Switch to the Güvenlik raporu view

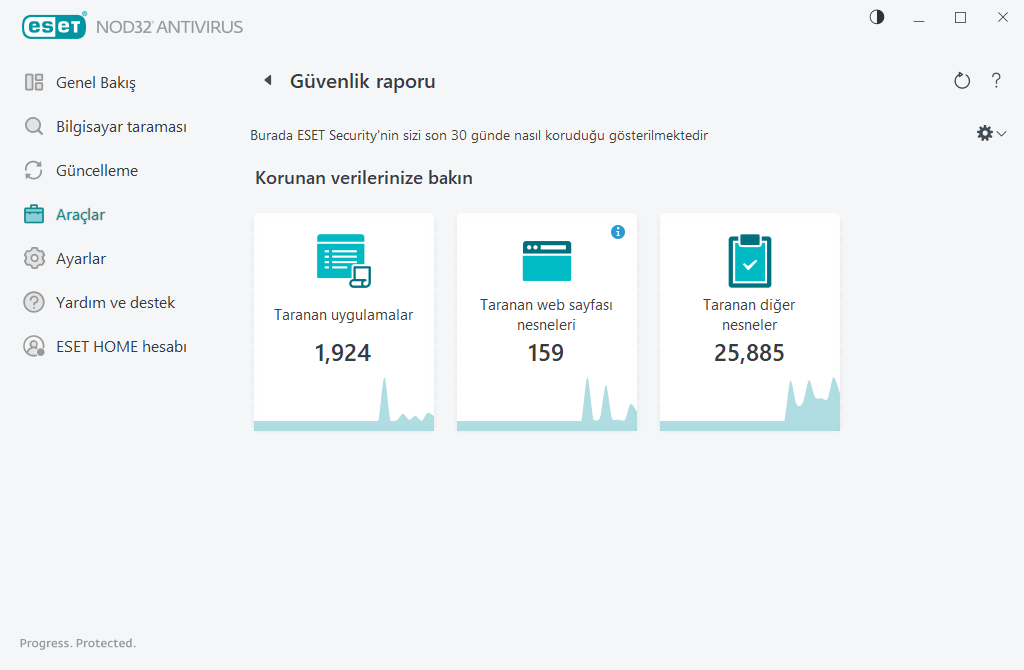[x=362, y=81]
